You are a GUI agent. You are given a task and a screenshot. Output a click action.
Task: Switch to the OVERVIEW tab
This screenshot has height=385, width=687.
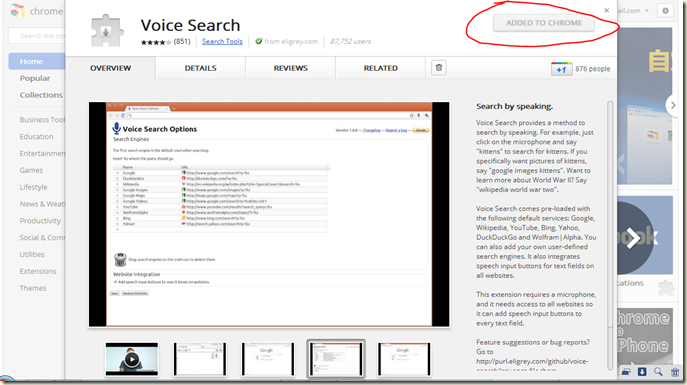110,68
